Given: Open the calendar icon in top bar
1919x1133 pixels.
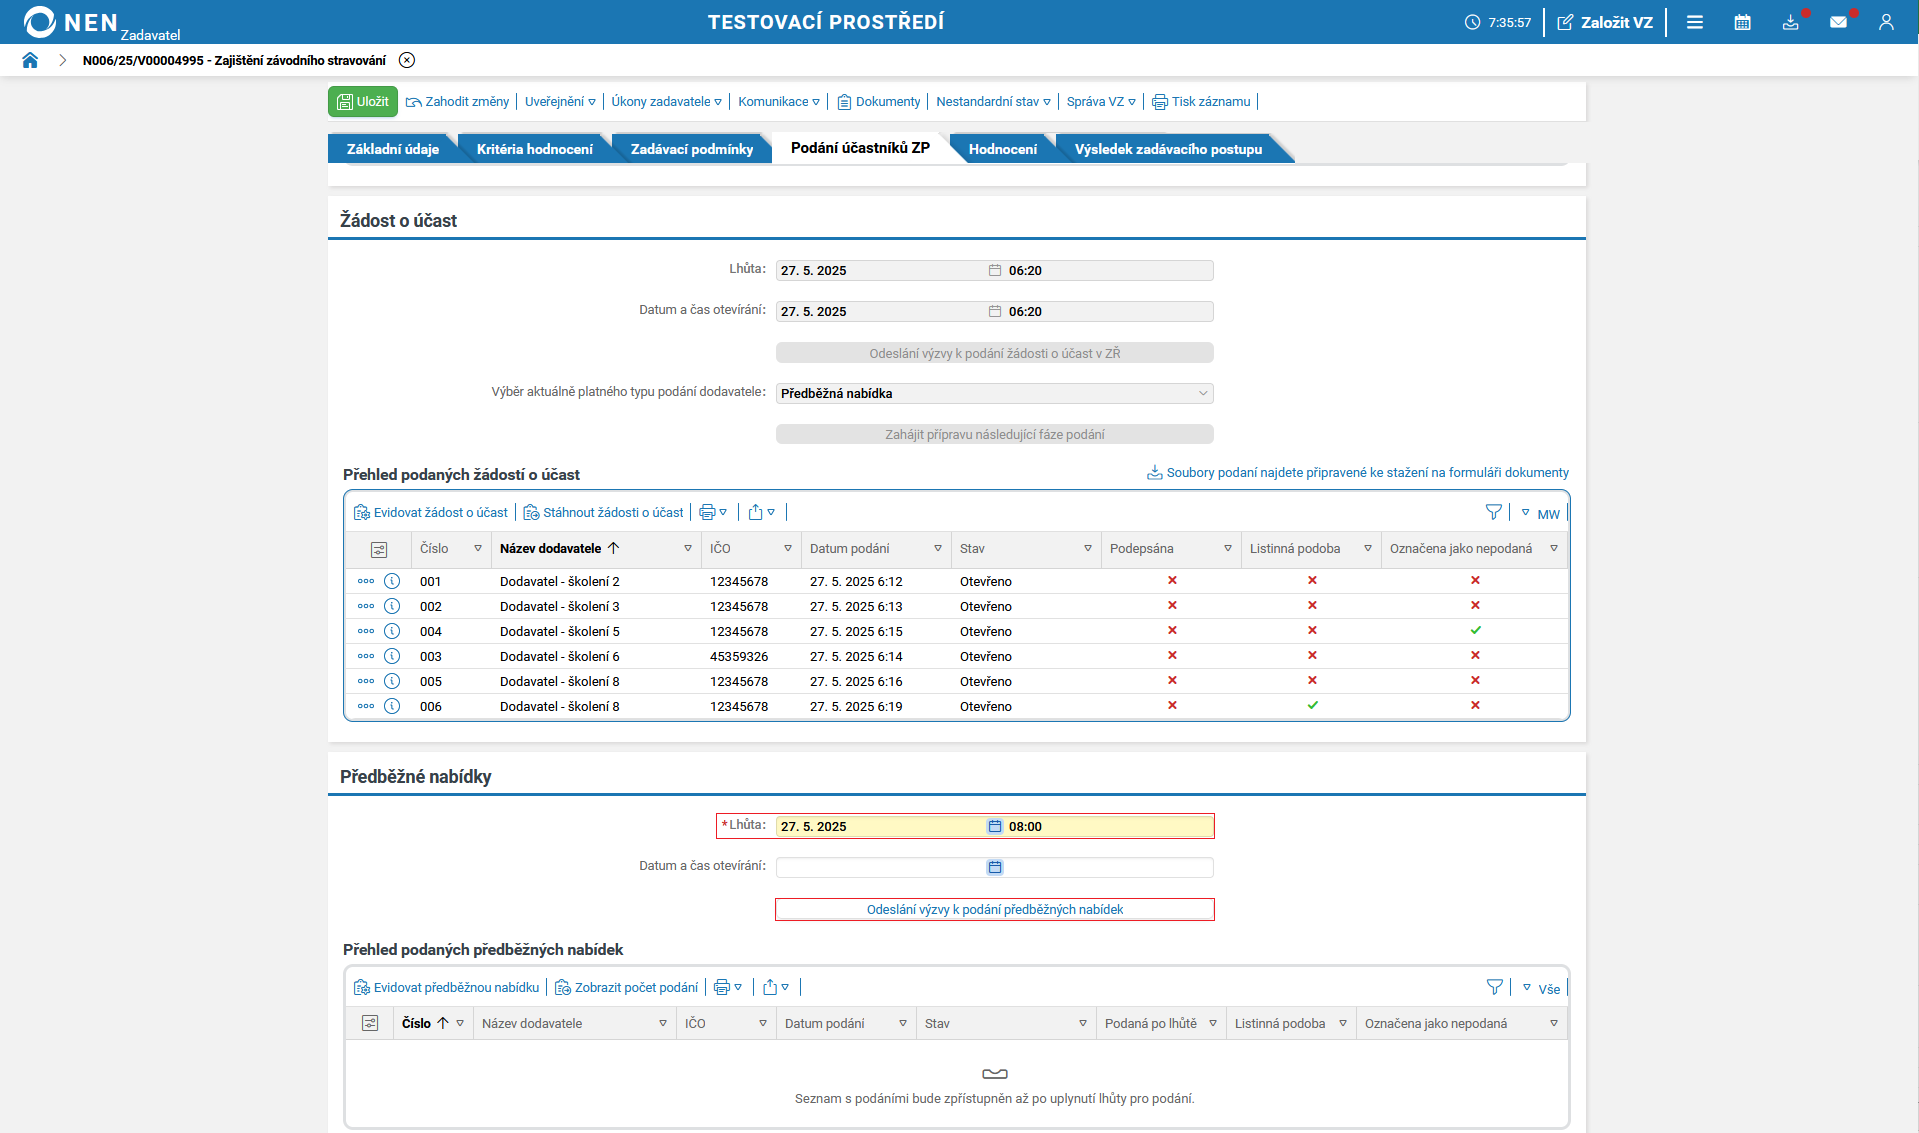Looking at the screenshot, I should point(1742,22).
